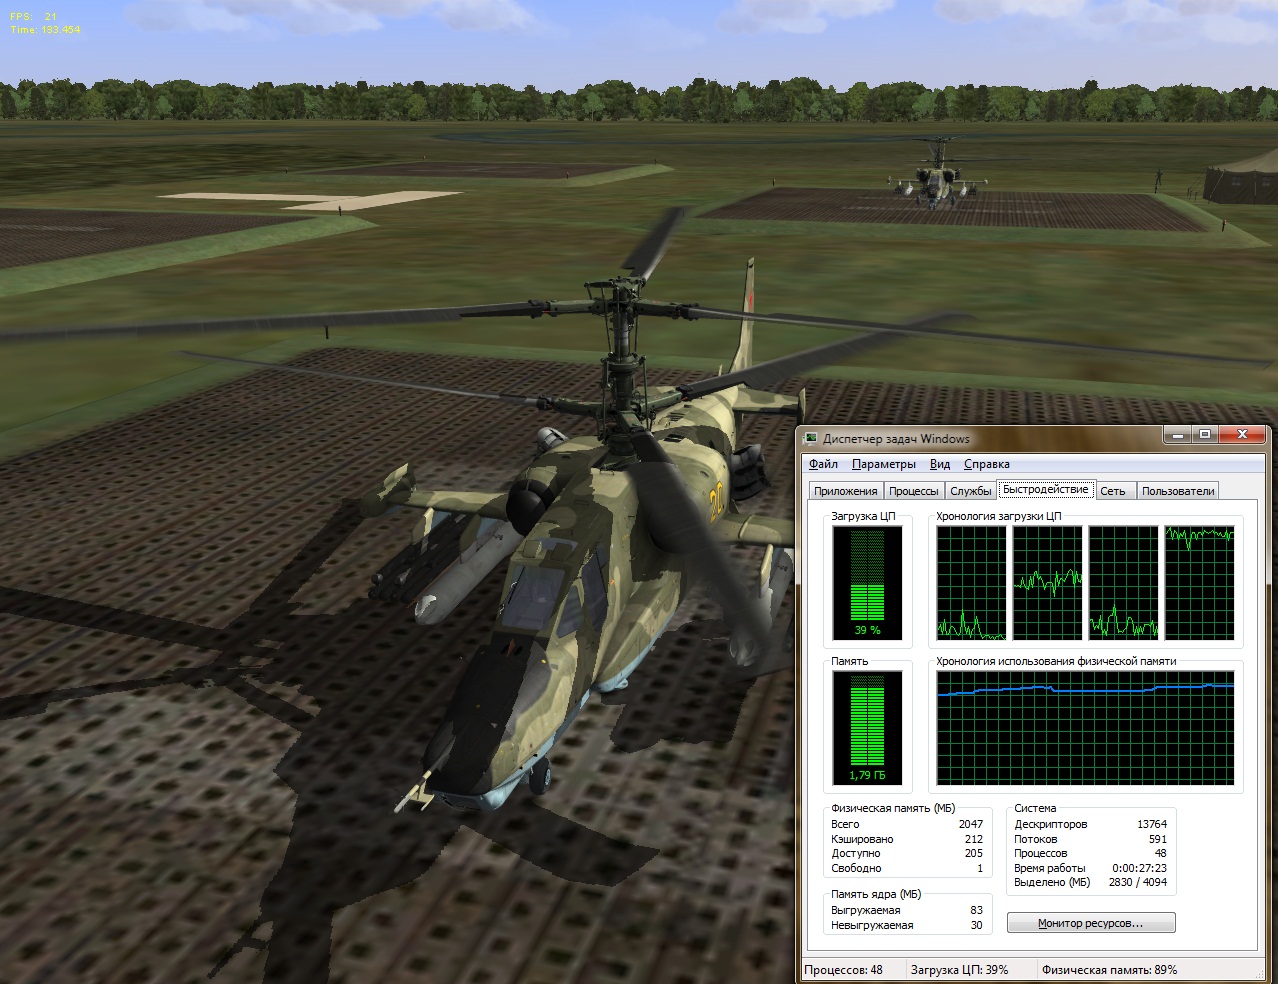The image size is (1278, 984).
Task: Click the Time readout in the game view
Action: [x=44, y=30]
